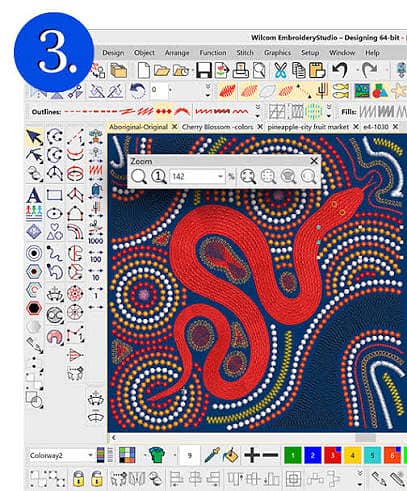Click the green T-shirt product icon
The height and width of the screenshot is (491, 407).
[158, 455]
